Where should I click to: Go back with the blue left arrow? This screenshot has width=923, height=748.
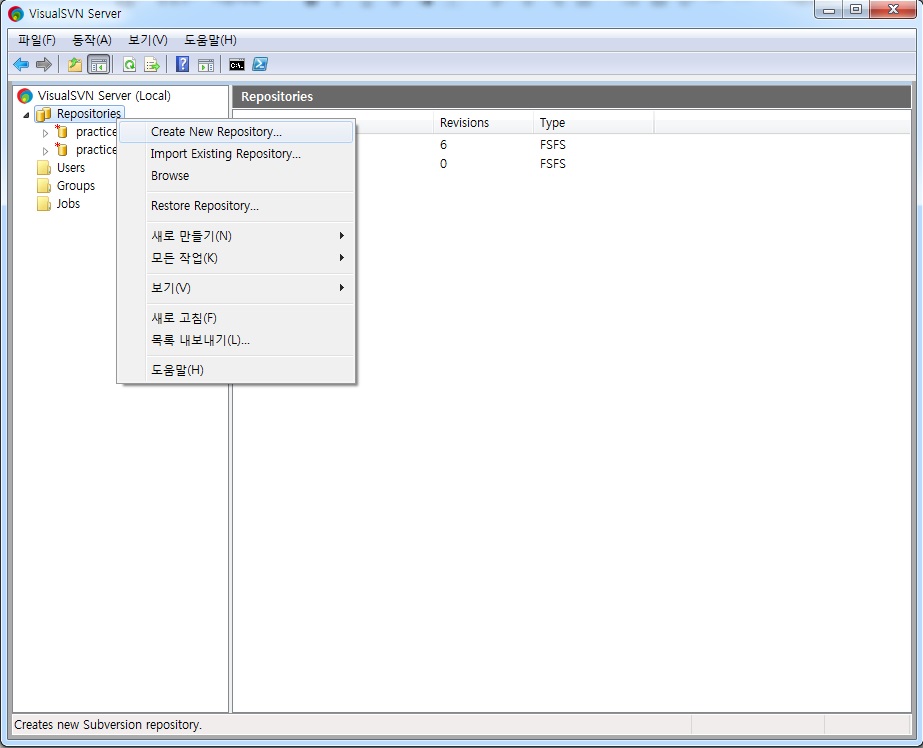[x=21, y=64]
